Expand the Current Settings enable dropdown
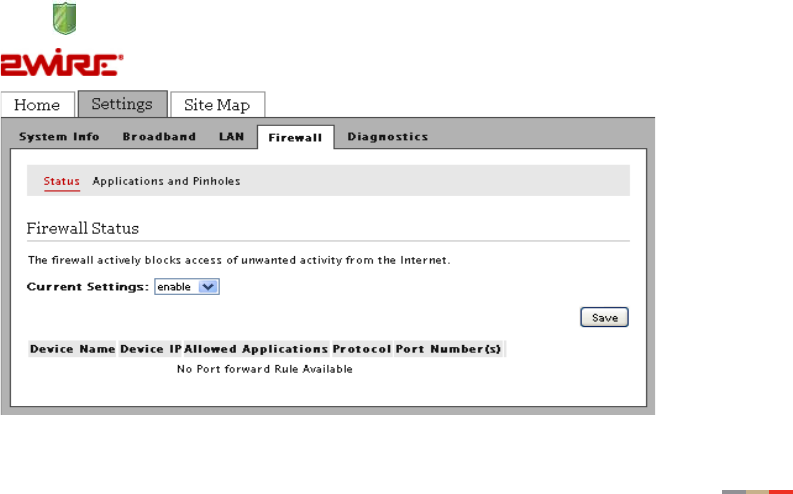Image resolution: width=793 pixels, height=494 pixels. (x=187, y=287)
